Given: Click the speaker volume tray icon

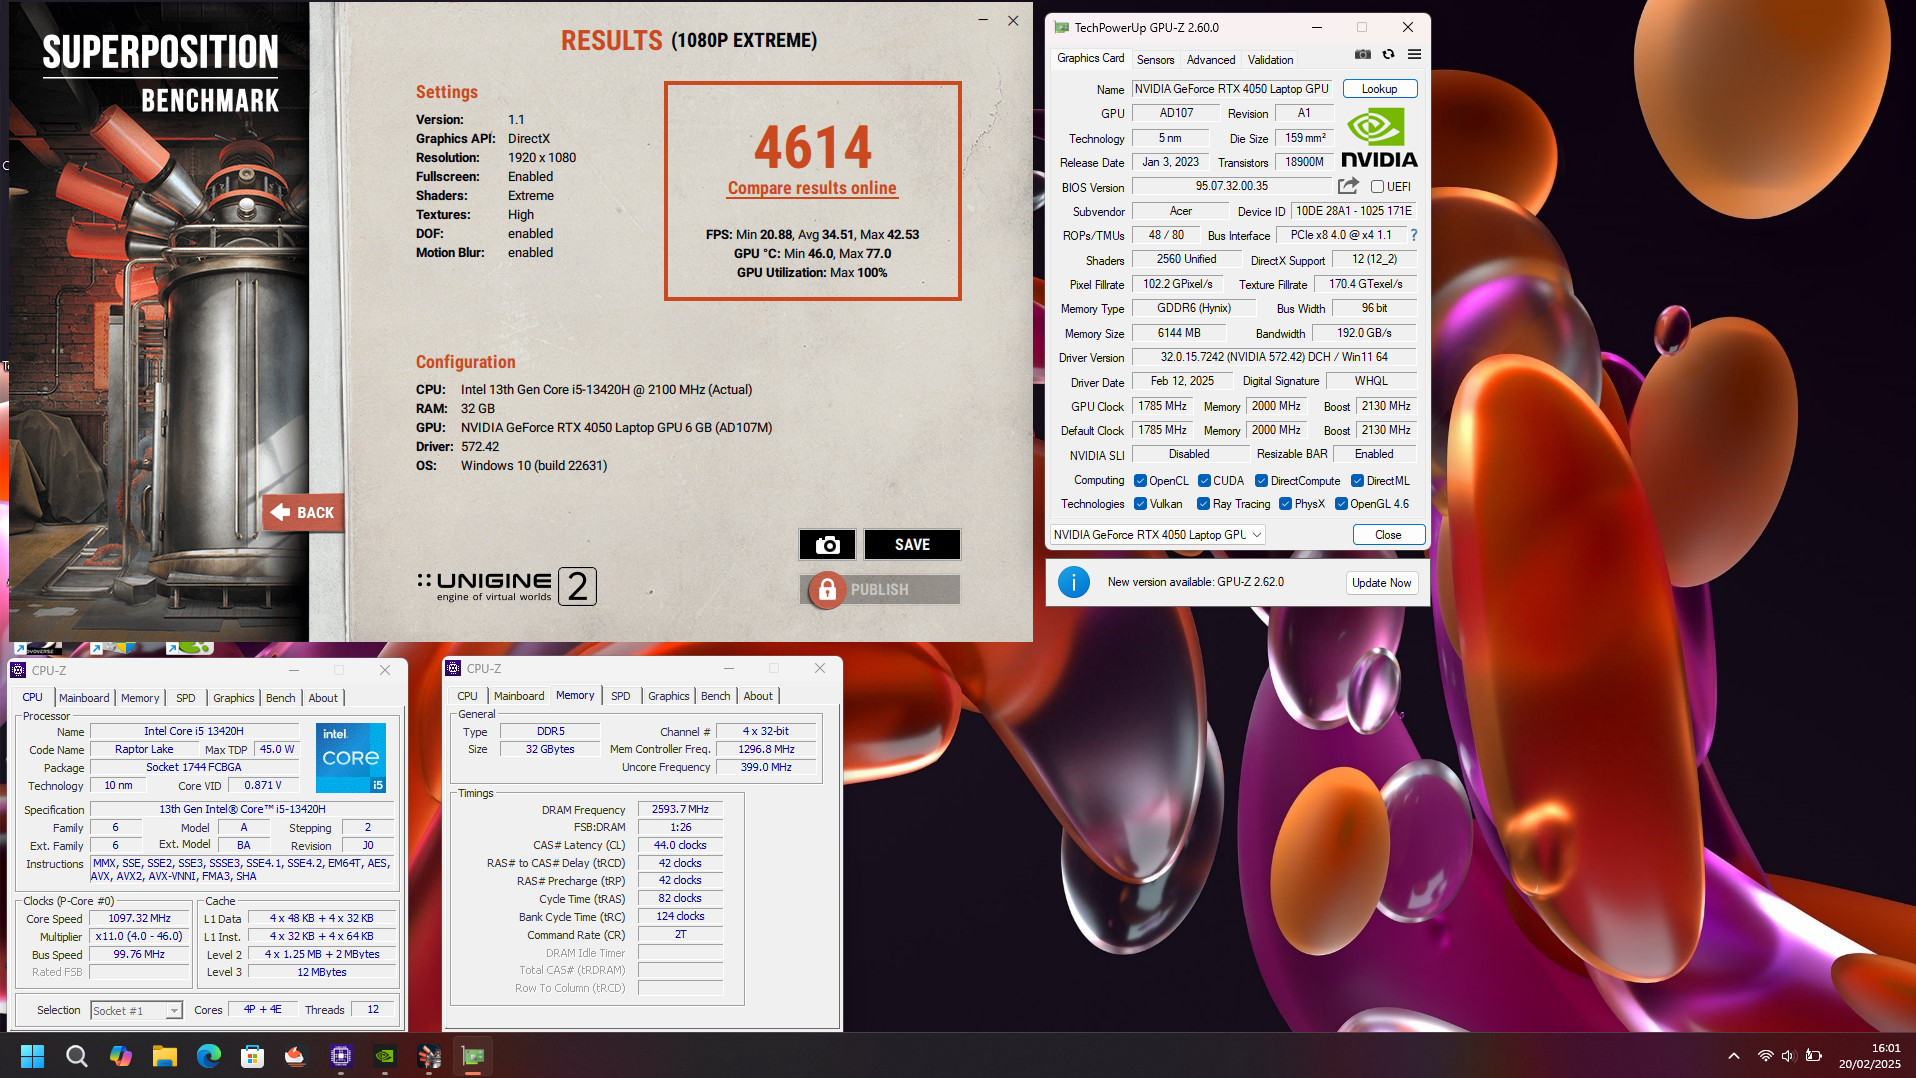Looking at the screenshot, I should 1789,1056.
